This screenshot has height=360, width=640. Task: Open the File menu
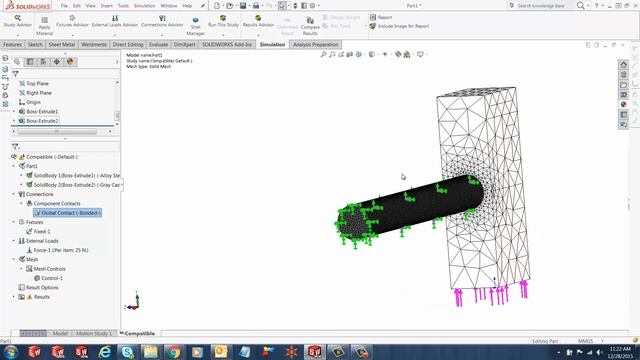pos(64,6)
